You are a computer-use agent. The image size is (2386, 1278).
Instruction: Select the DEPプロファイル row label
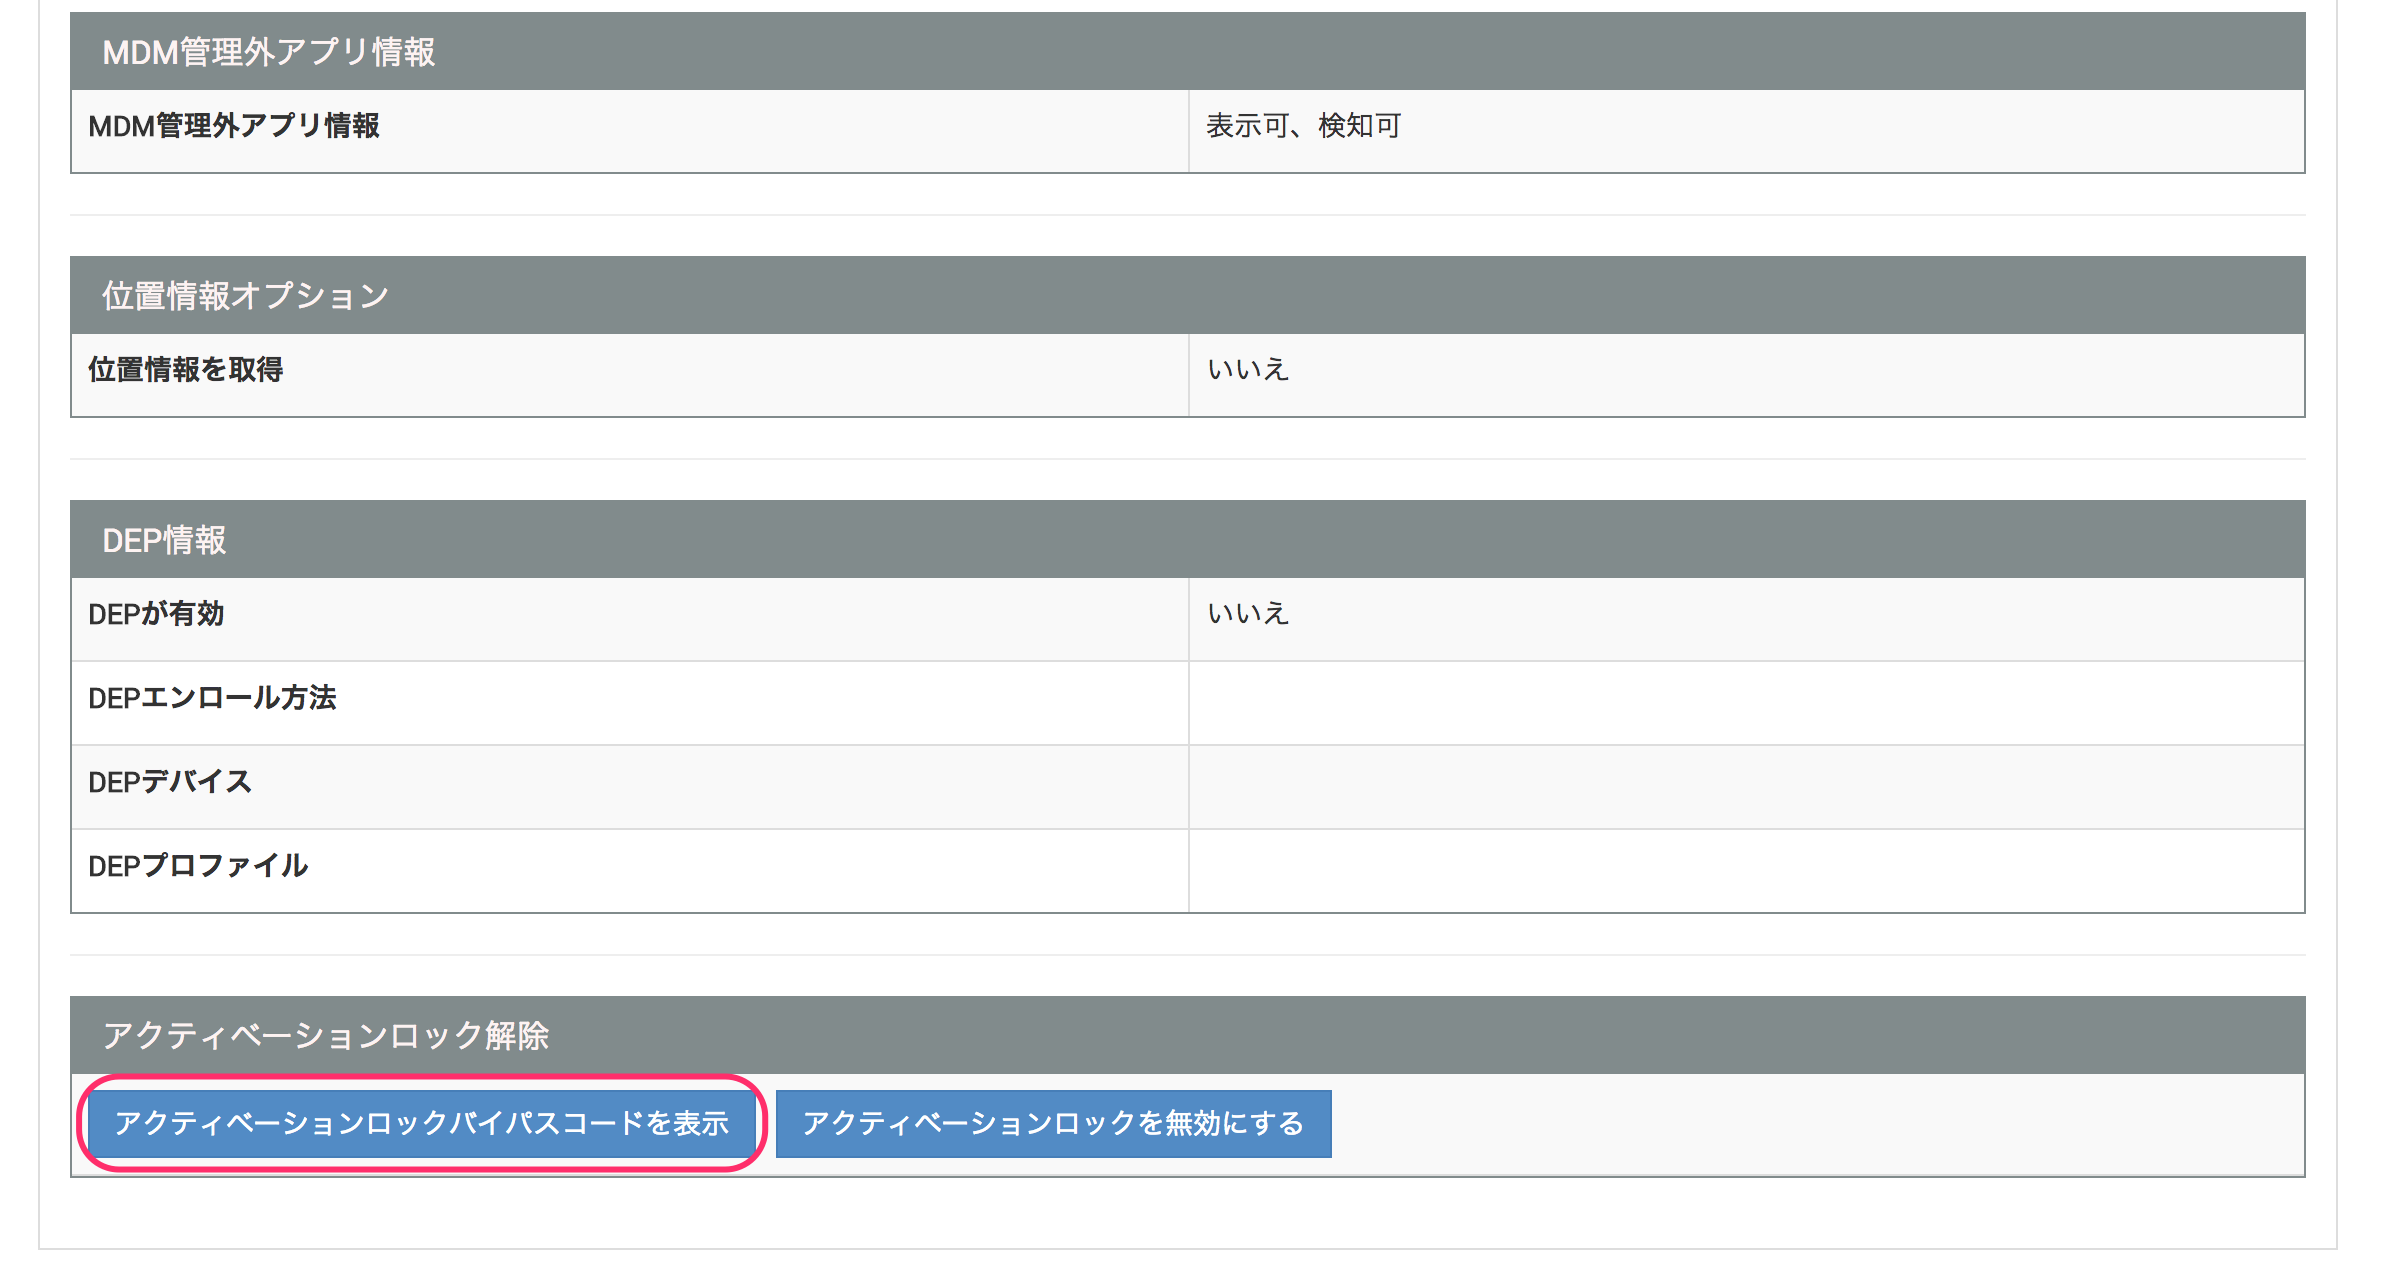[x=198, y=866]
